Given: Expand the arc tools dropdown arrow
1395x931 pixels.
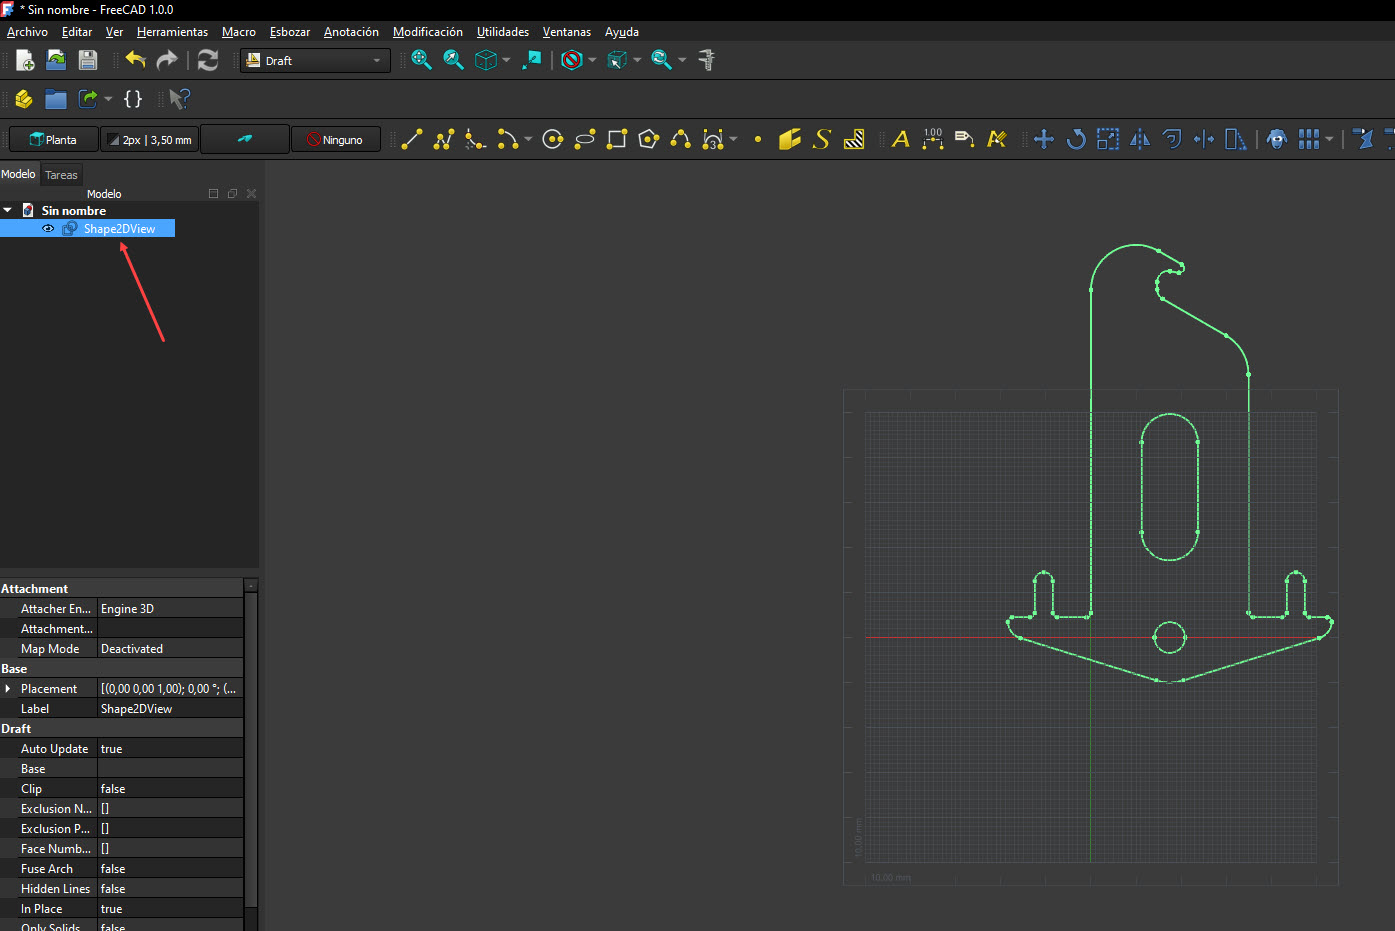Looking at the screenshot, I should click(528, 140).
